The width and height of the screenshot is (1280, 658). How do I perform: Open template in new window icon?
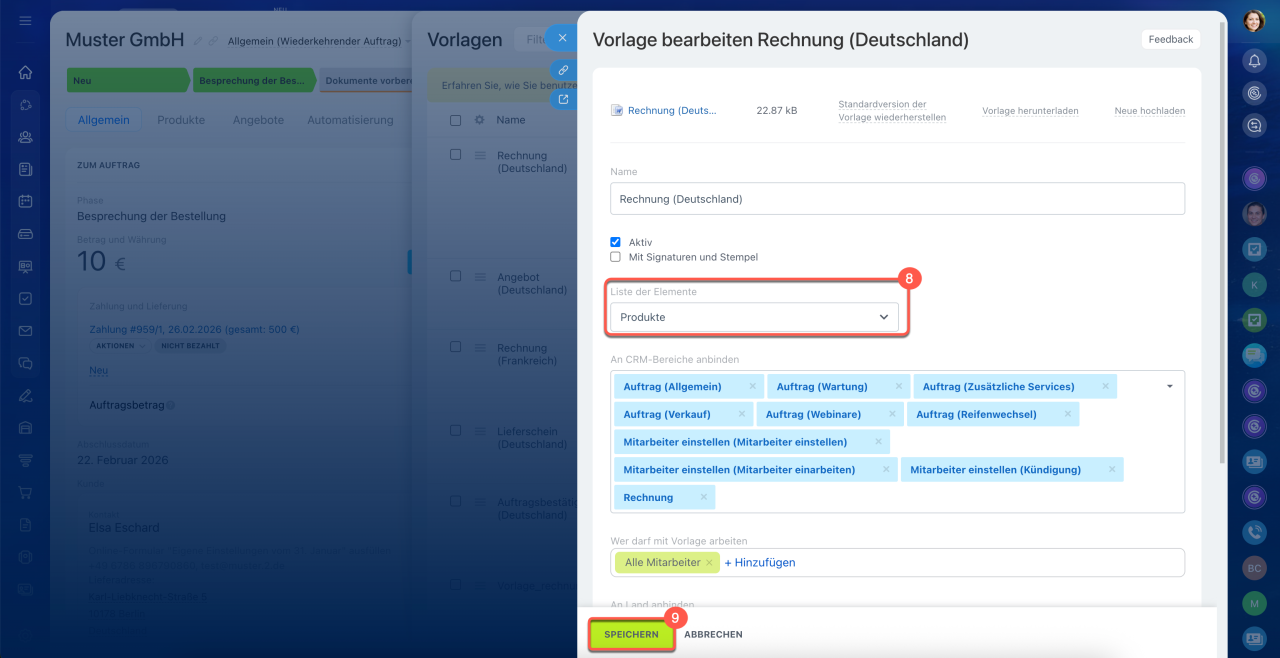click(x=563, y=99)
